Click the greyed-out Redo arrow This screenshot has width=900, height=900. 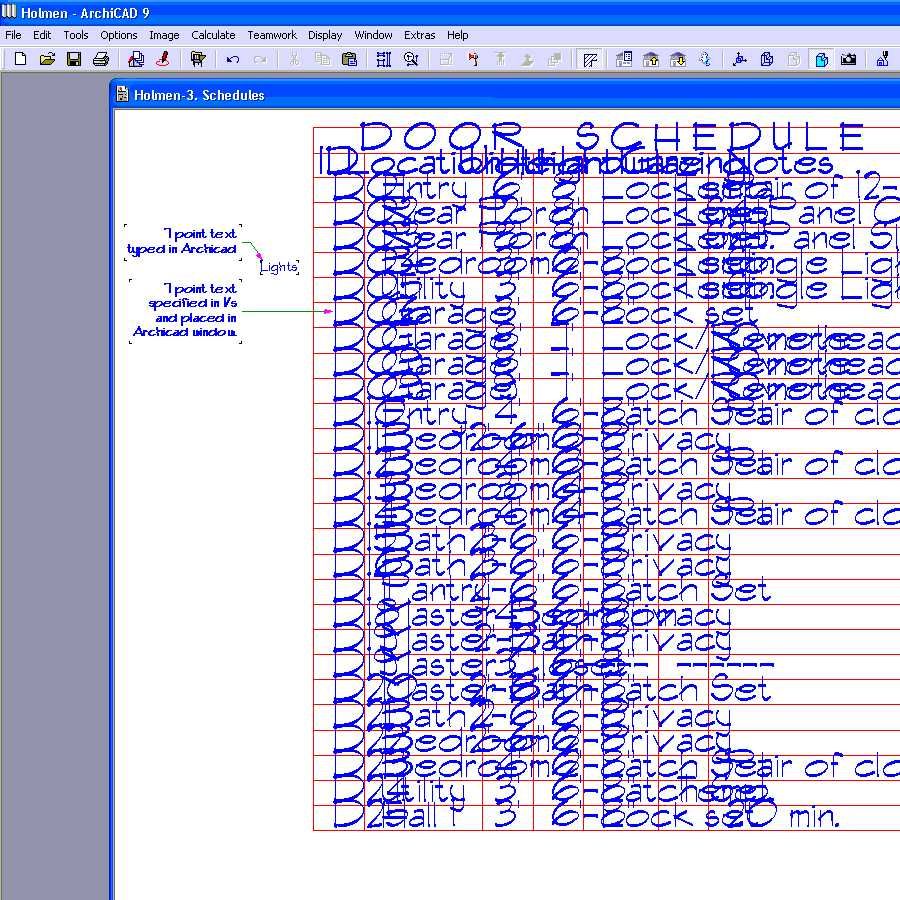click(259, 59)
